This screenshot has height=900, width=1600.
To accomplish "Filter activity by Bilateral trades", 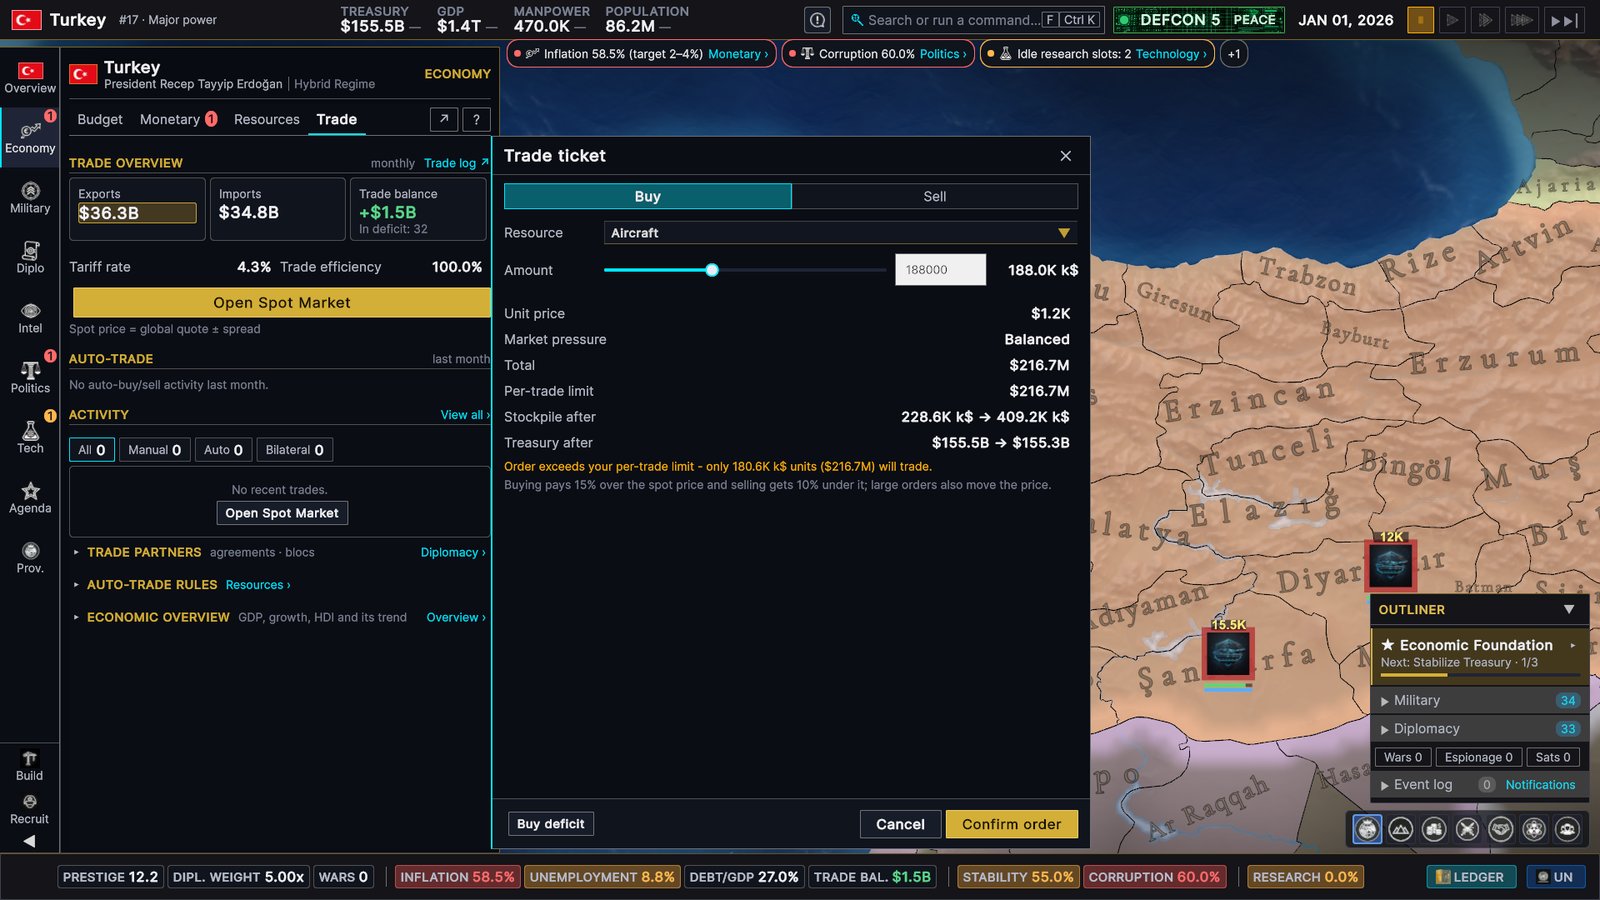I will (x=295, y=450).
